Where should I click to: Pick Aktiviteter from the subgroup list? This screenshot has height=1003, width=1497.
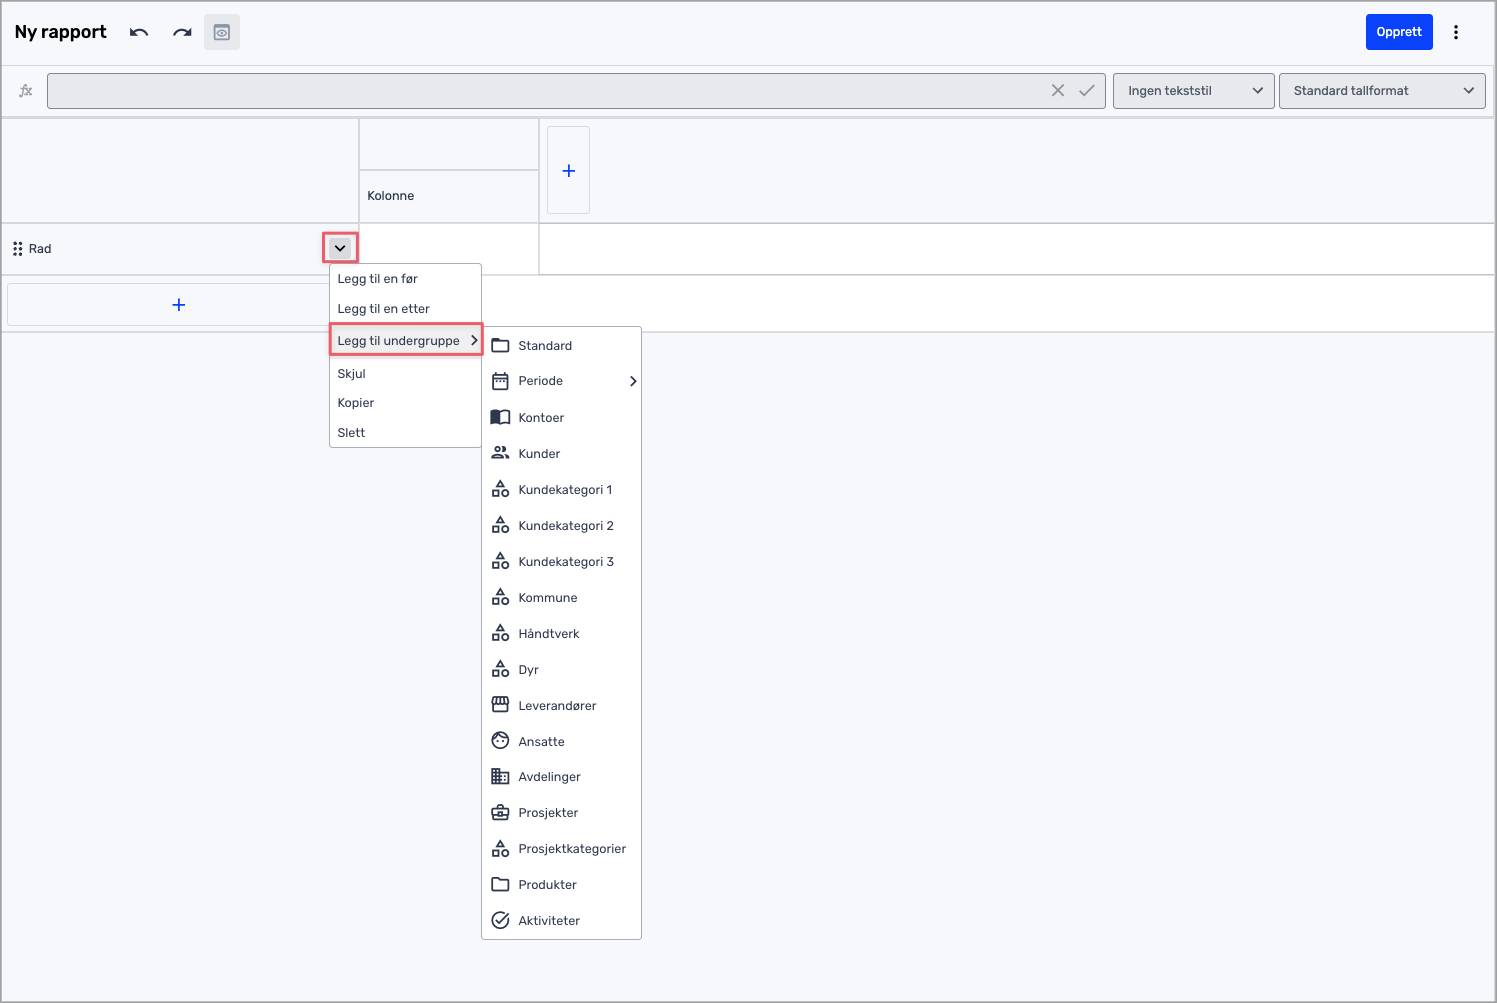click(548, 921)
